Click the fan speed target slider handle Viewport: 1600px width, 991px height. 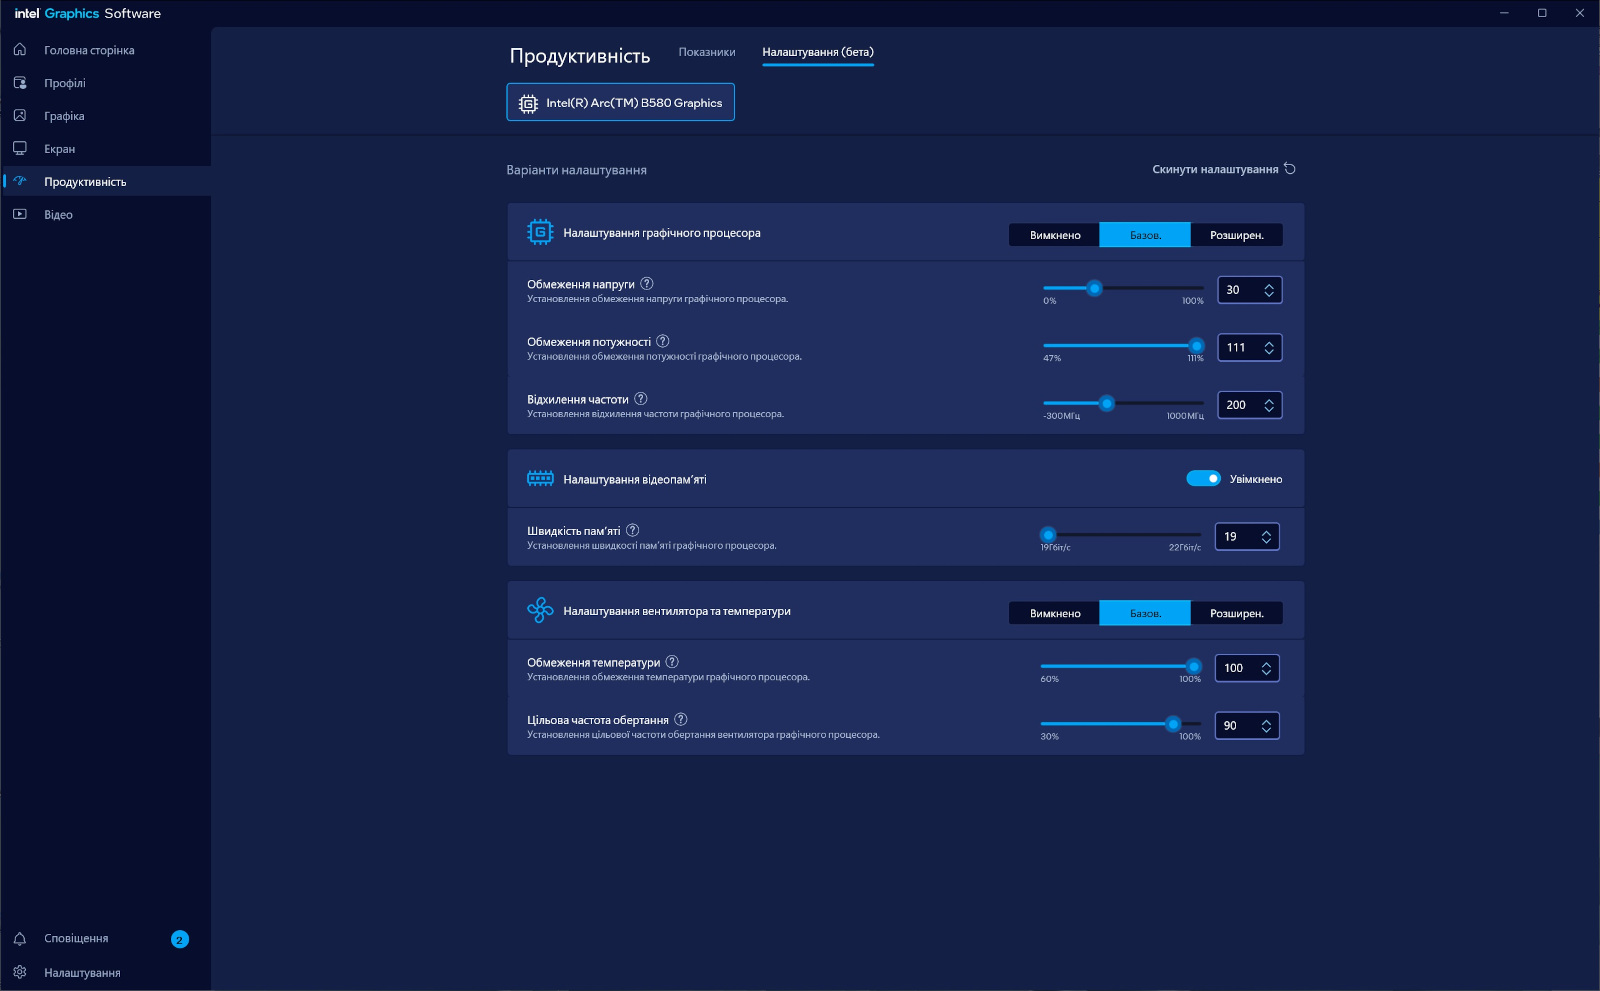point(1174,724)
